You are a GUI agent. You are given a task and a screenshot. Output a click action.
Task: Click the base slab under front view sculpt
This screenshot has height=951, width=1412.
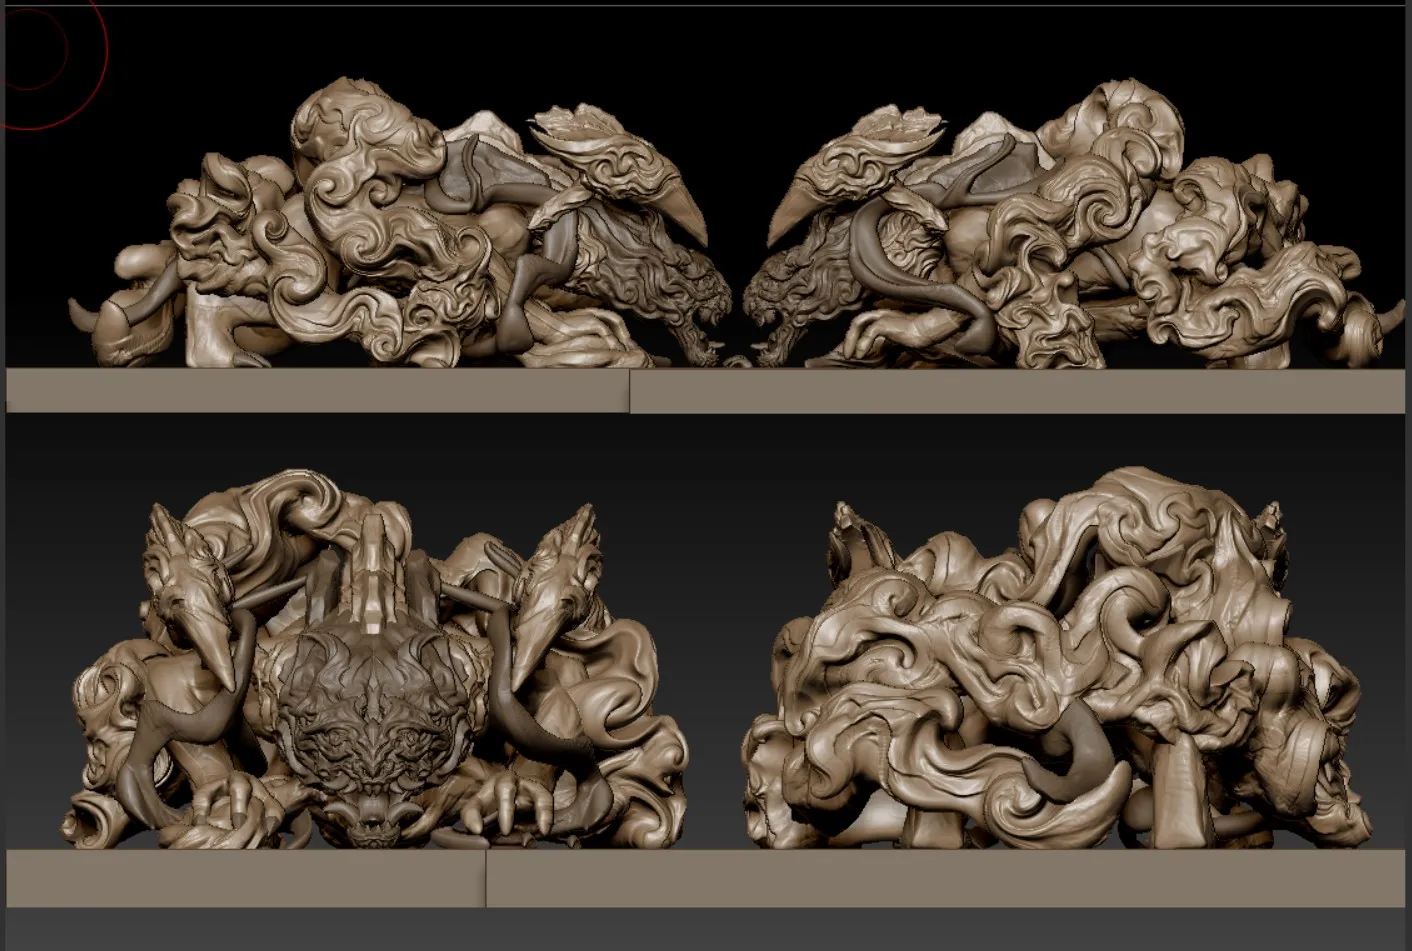pos(245,878)
